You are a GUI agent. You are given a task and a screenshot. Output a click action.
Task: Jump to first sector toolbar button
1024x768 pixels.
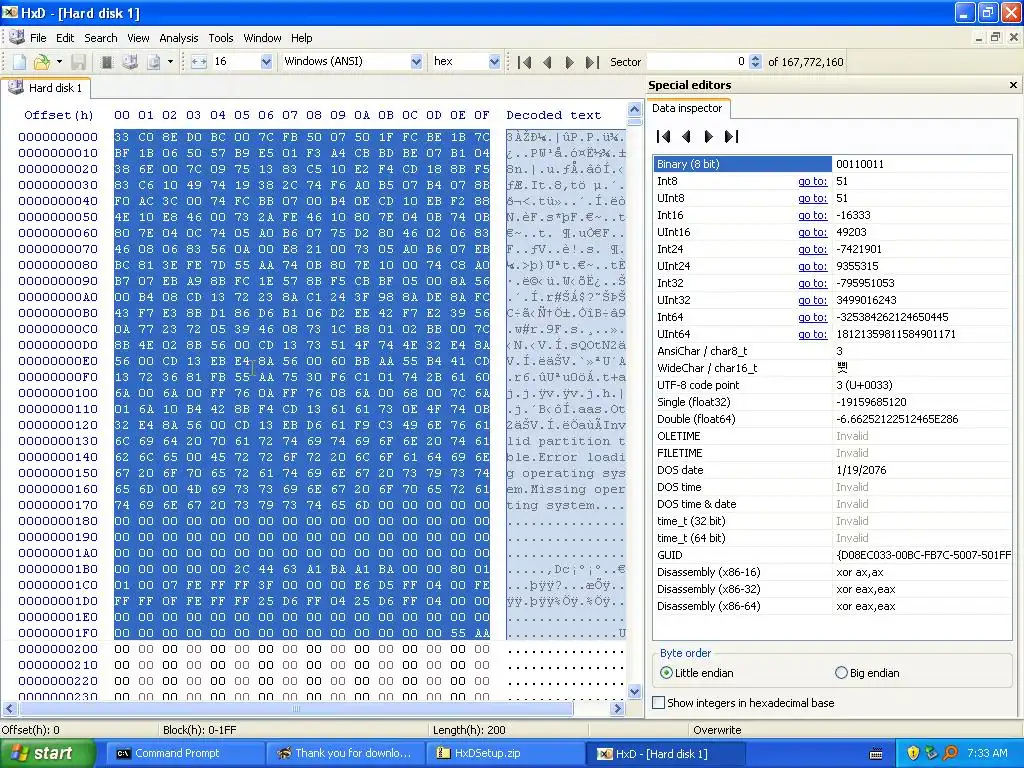(x=524, y=62)
